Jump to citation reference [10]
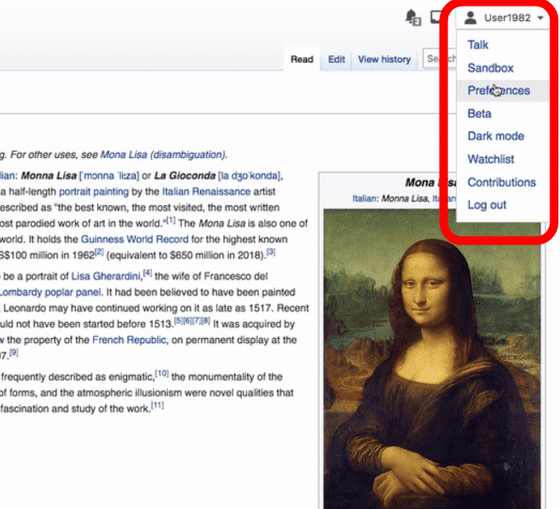The width and height of the screenshot is (560, 509). tap(162, 374)
